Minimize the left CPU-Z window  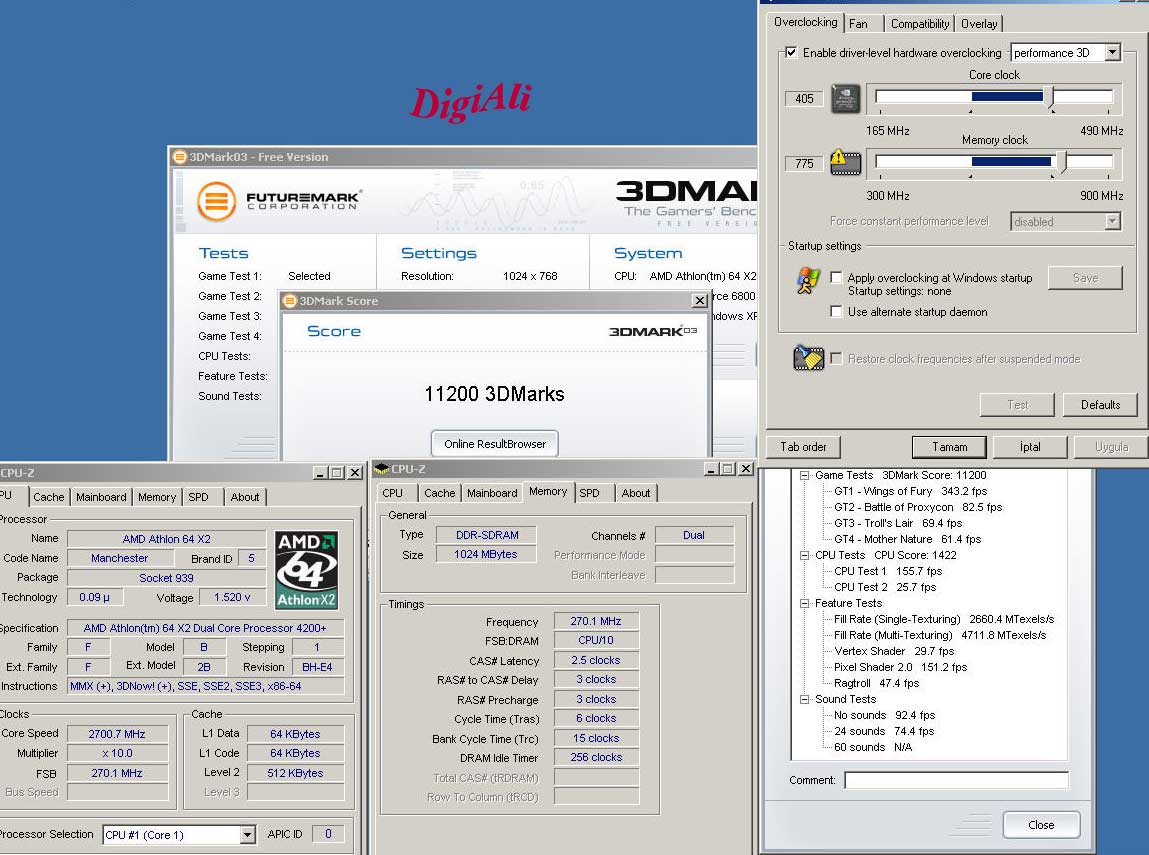[319, 473]
